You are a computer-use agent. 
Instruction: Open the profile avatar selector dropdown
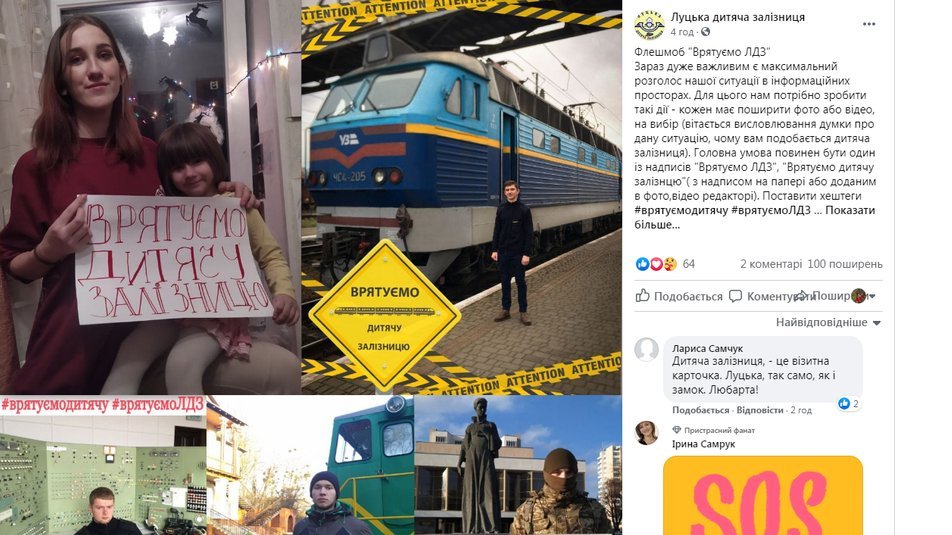(x=863, y=296)
